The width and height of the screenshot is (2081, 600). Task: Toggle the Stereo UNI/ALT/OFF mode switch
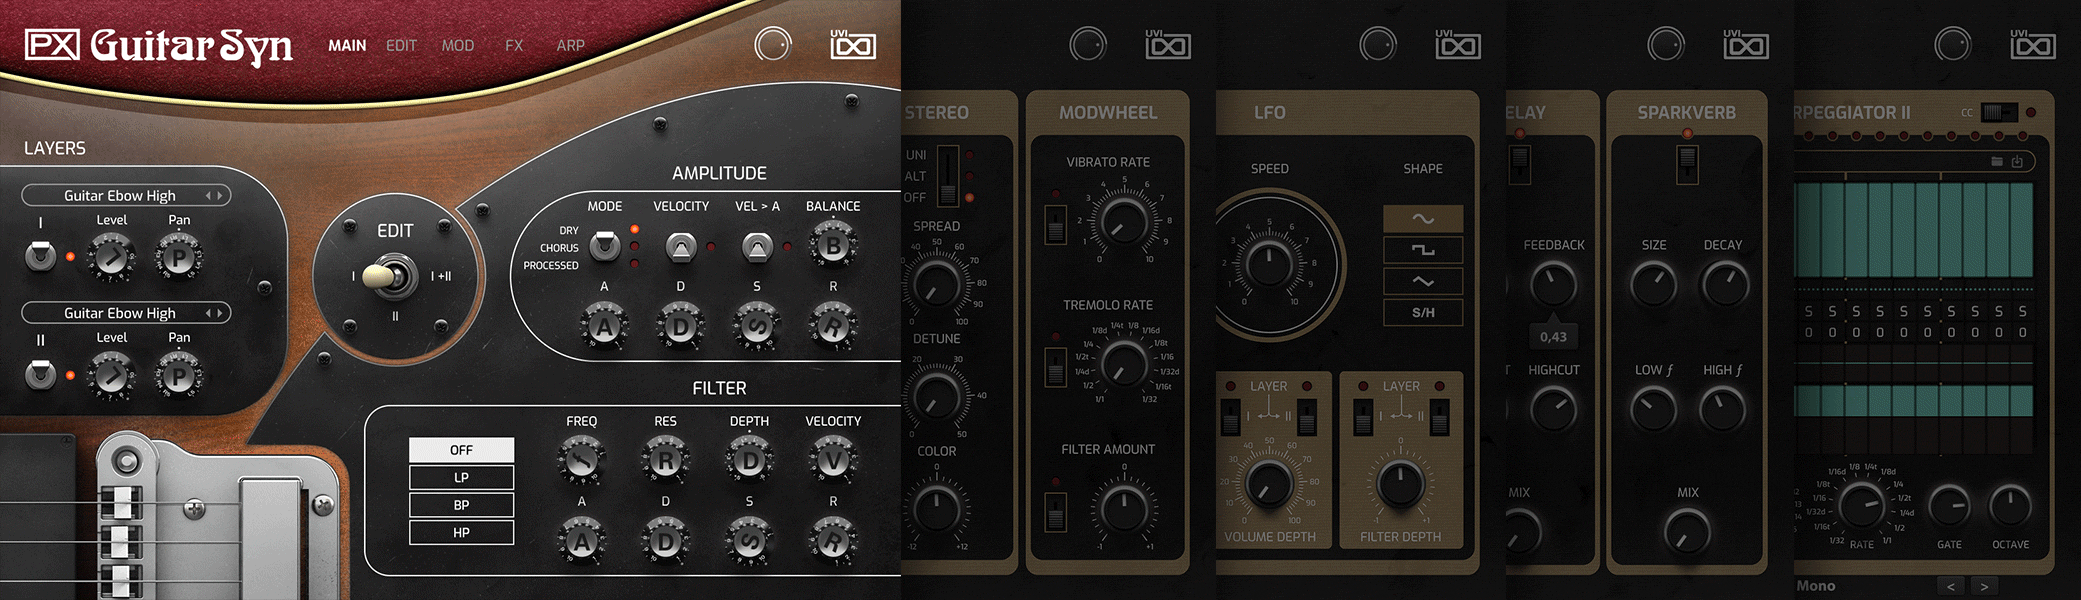point(947,176)
